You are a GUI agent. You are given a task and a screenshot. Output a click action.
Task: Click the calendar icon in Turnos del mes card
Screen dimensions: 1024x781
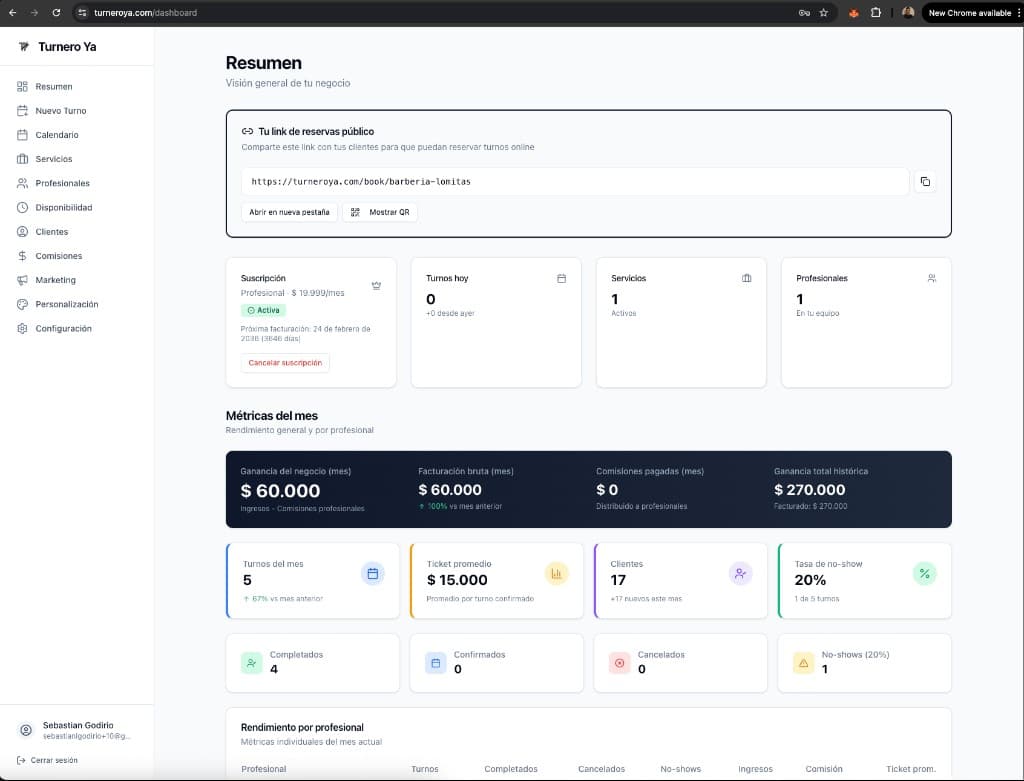point(372,573)
